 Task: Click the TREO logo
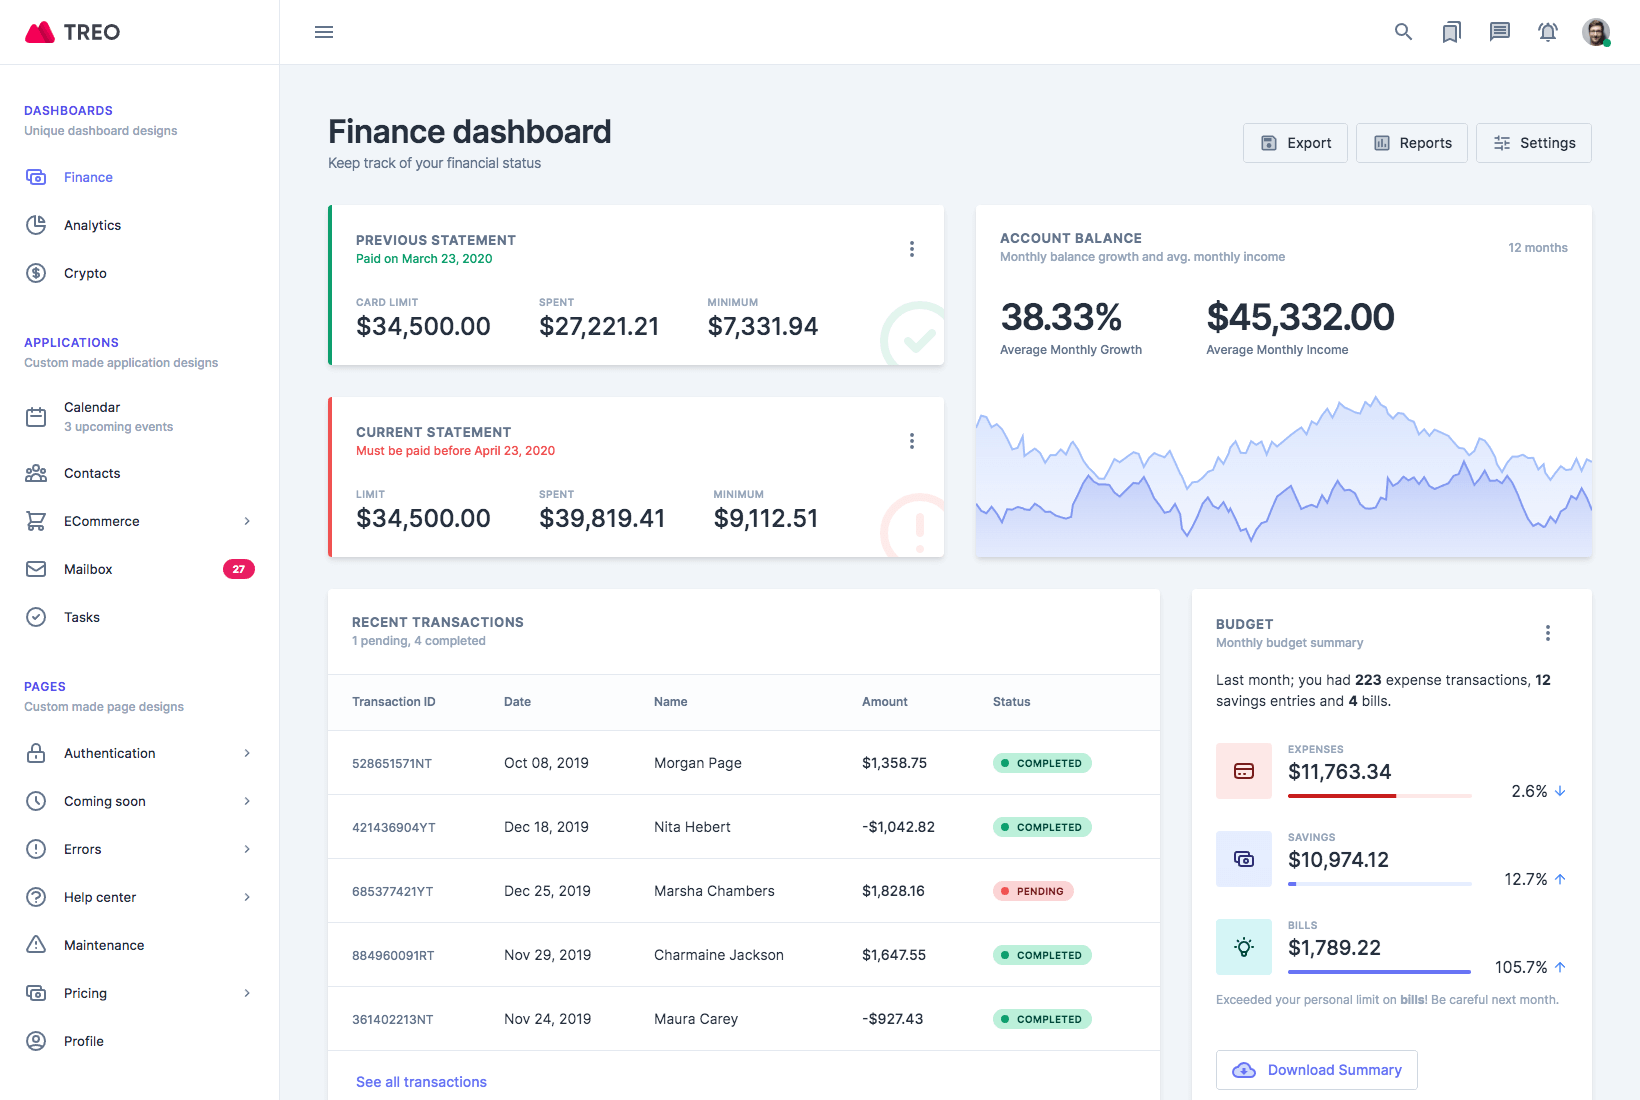(72, 32)
